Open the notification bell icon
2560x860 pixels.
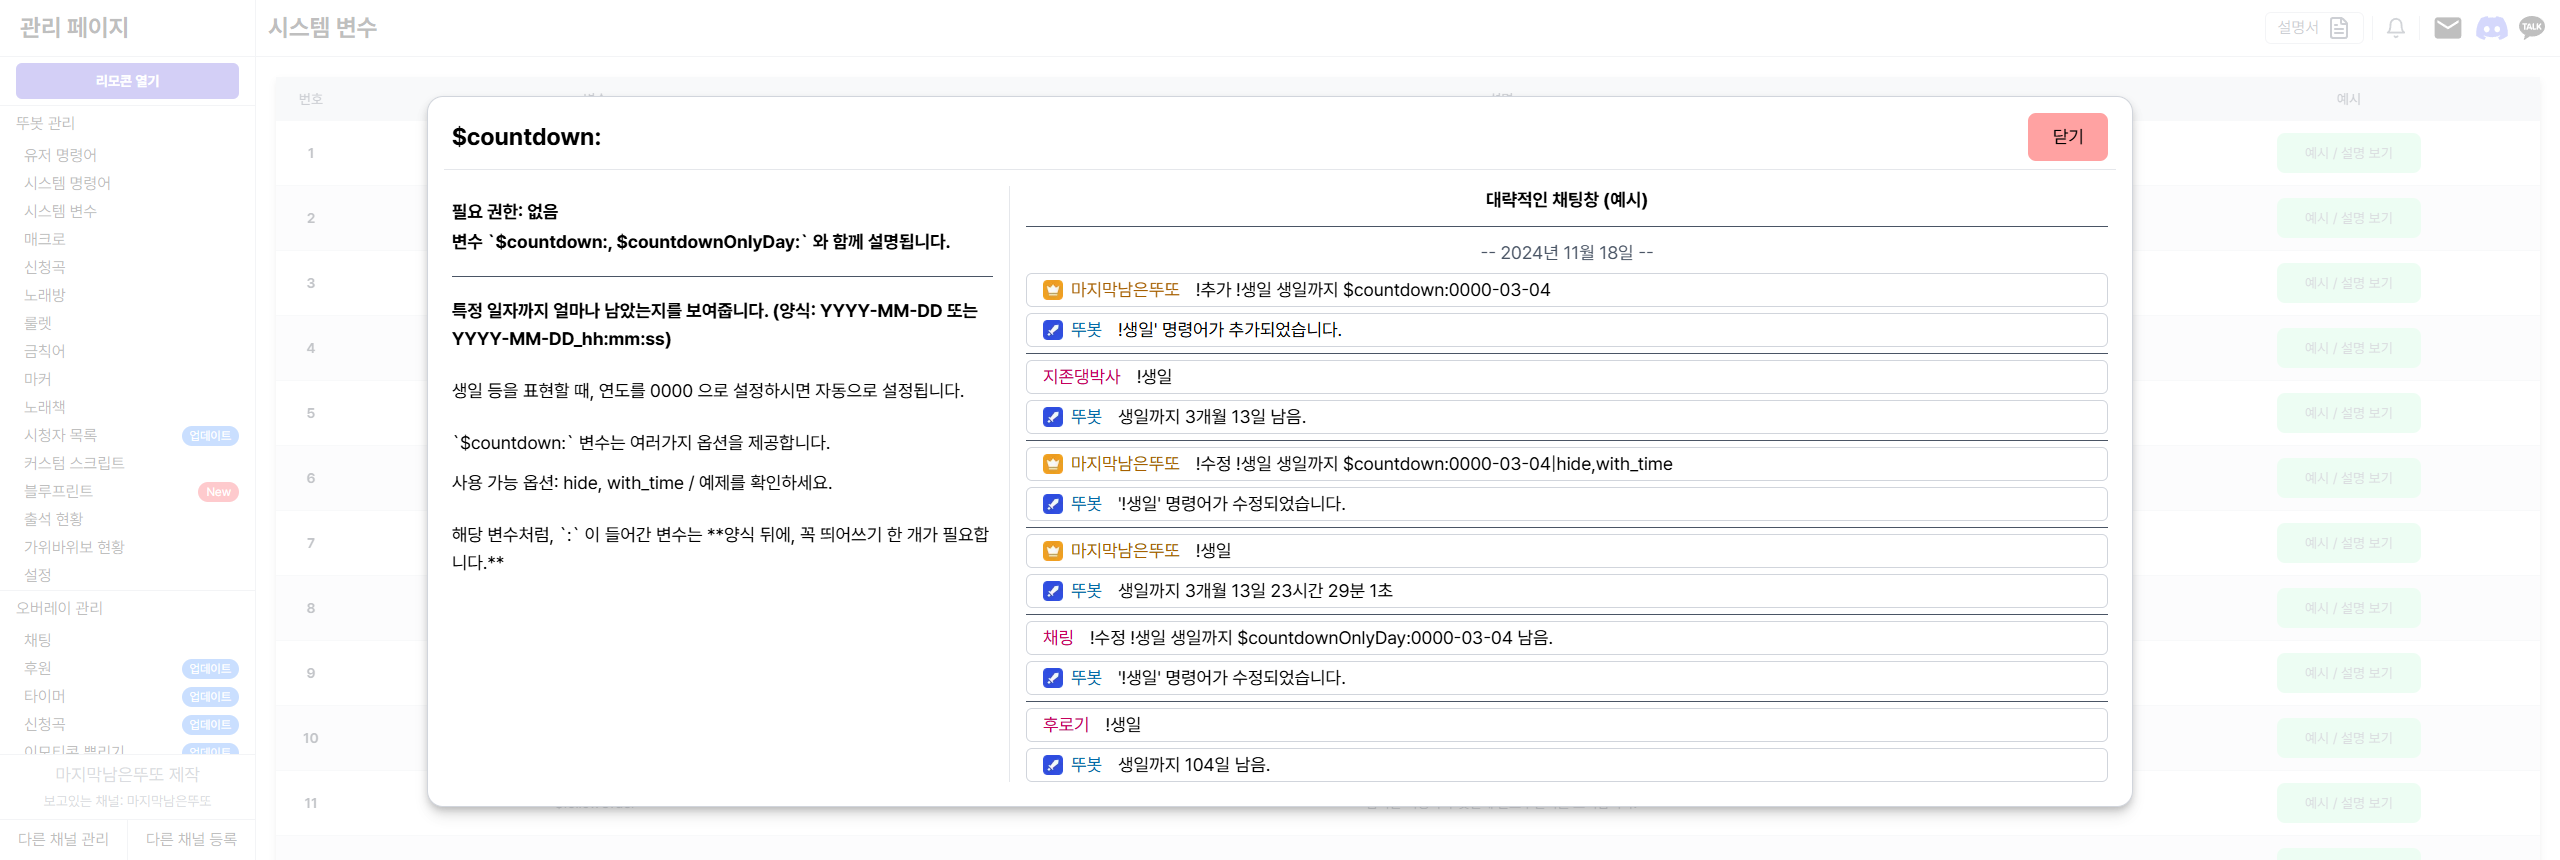pos(2396,28)
